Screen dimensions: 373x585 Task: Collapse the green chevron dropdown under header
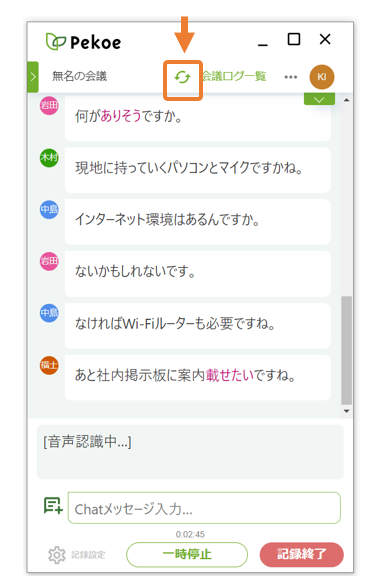click(319, 99)
